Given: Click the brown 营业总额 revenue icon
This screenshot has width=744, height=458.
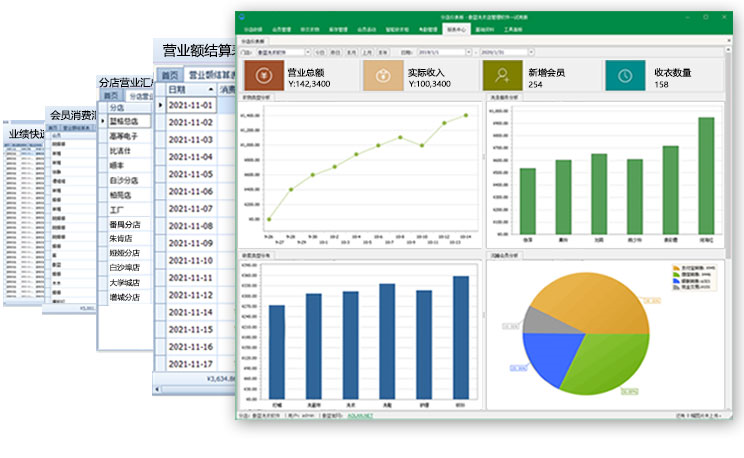Looking at the screenshot, I should (x=262, y=75).
